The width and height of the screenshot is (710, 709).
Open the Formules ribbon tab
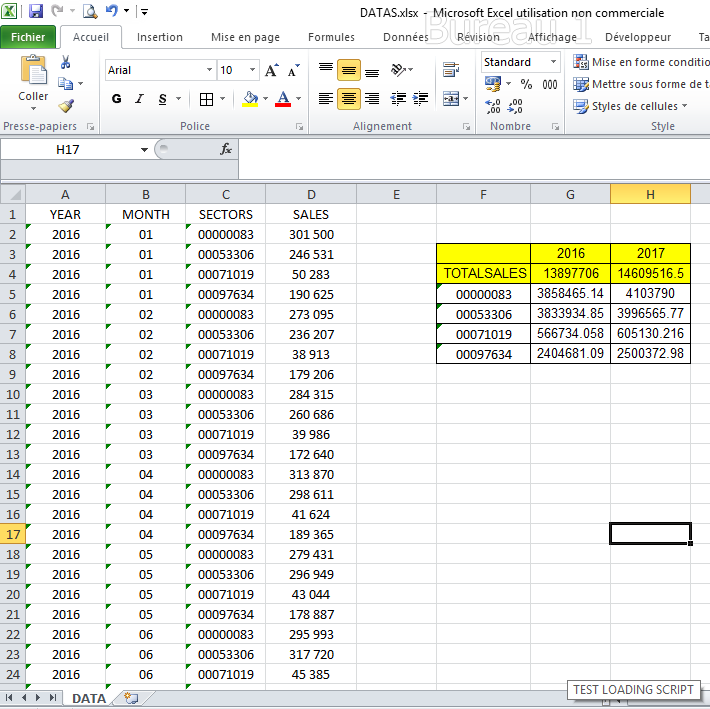pyautogui.click(x=331, y=37)
